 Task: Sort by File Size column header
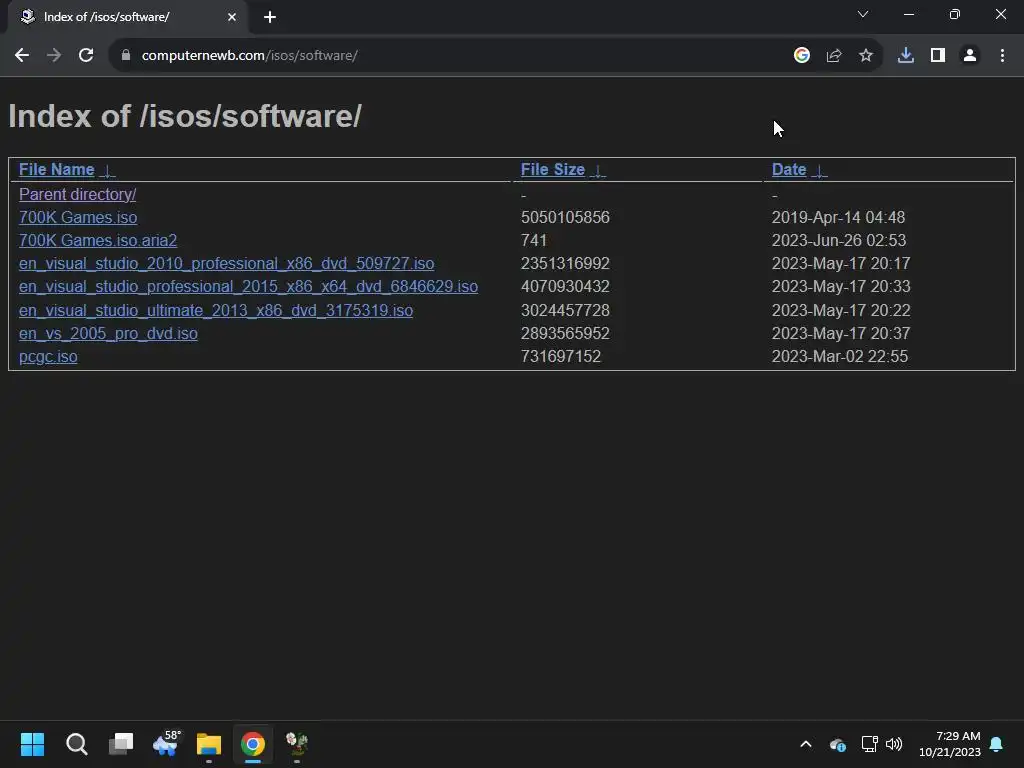click(552, 170)
